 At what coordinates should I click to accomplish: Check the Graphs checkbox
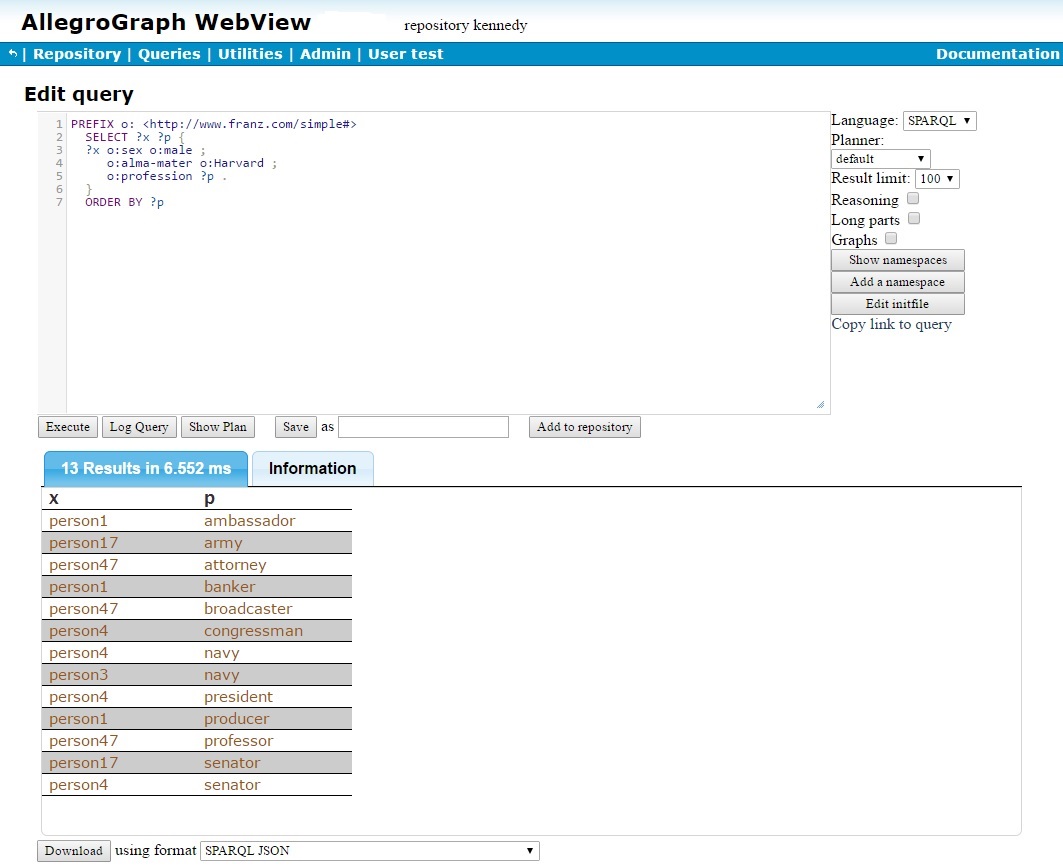pyautogui.click(x=891, y=239)
